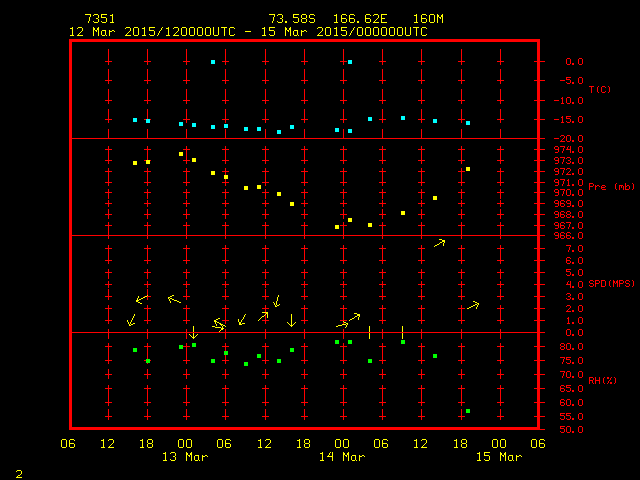Select the 14 Mar date label
The width and height of the screenshot is (640, 480).
click(x=341, y=457)
